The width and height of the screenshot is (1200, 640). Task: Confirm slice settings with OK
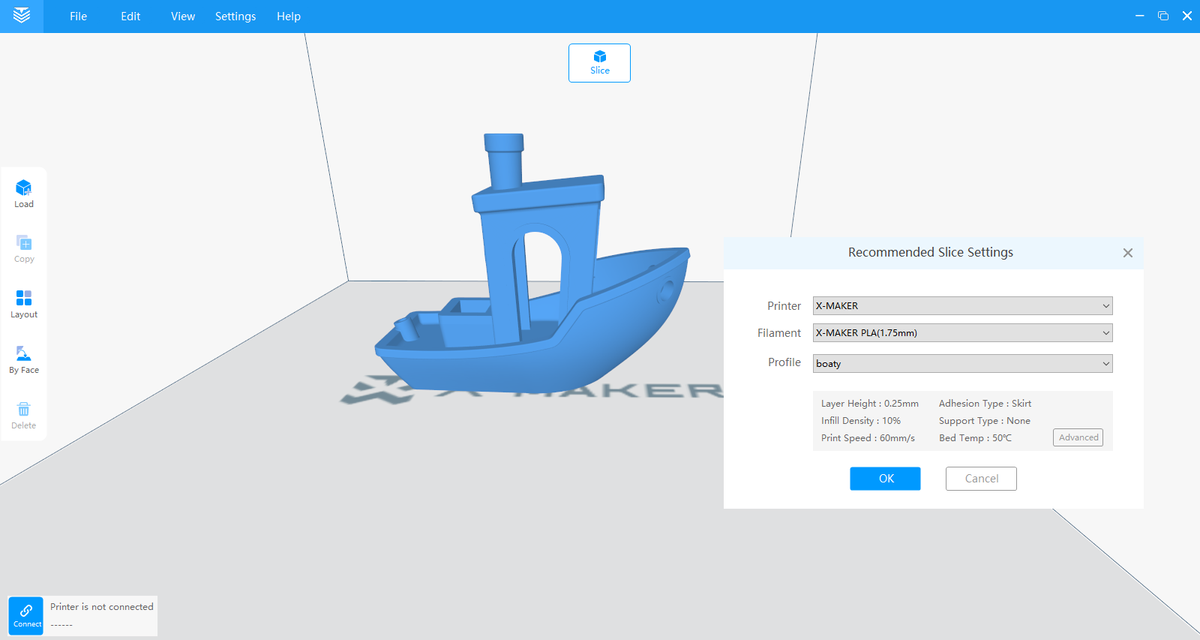coord(885,478)
